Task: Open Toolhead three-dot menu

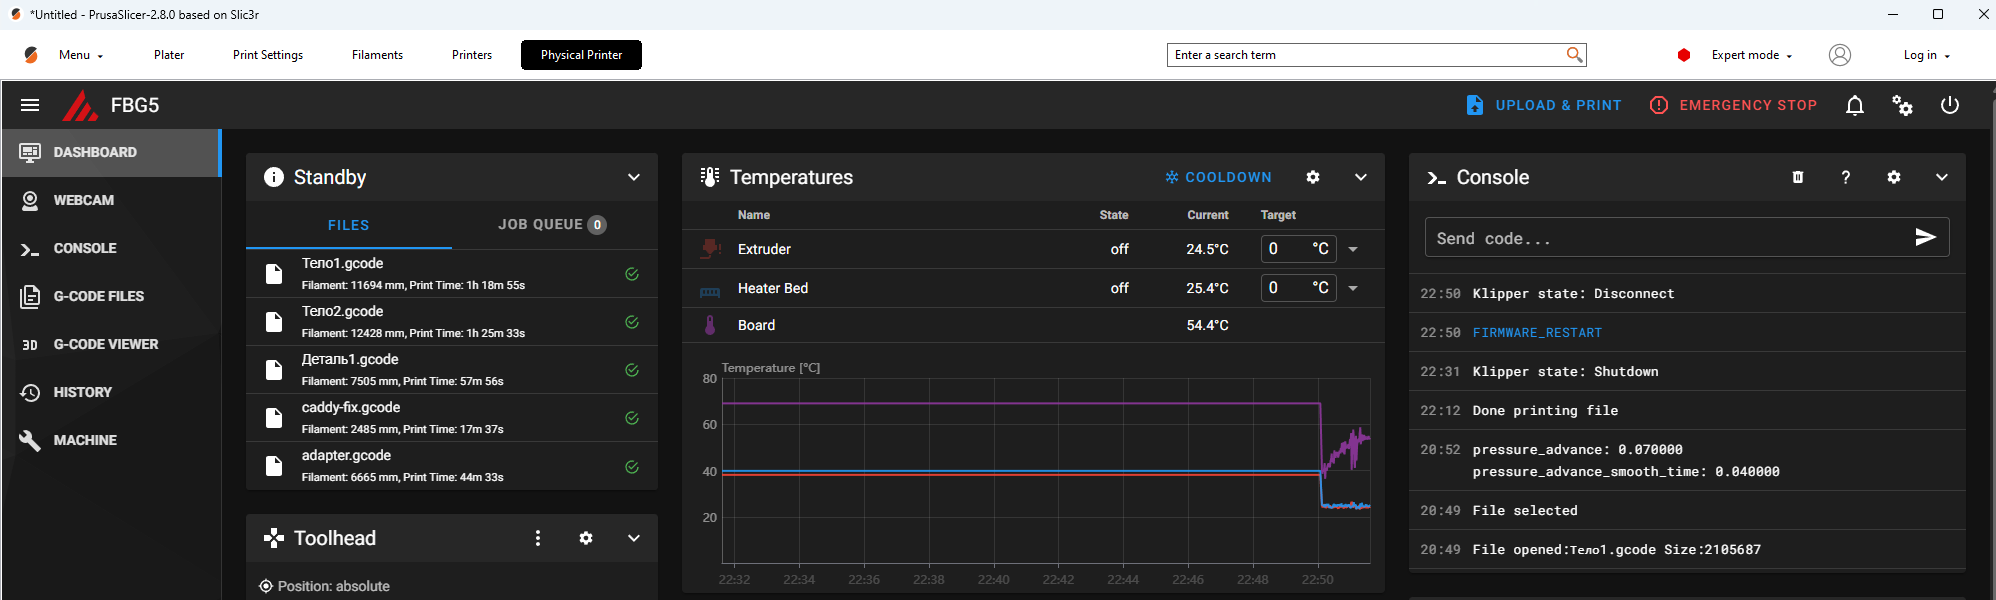Action: 538,538
